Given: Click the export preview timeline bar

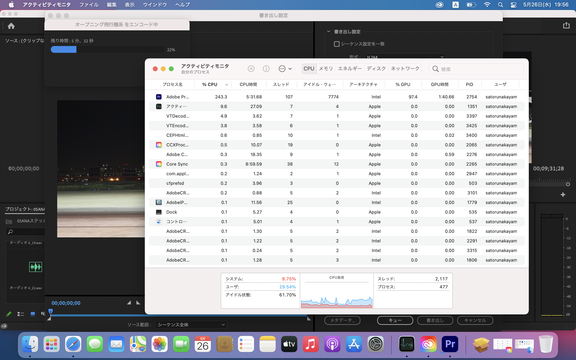Looking at the screenshot, I should (180, 315).
